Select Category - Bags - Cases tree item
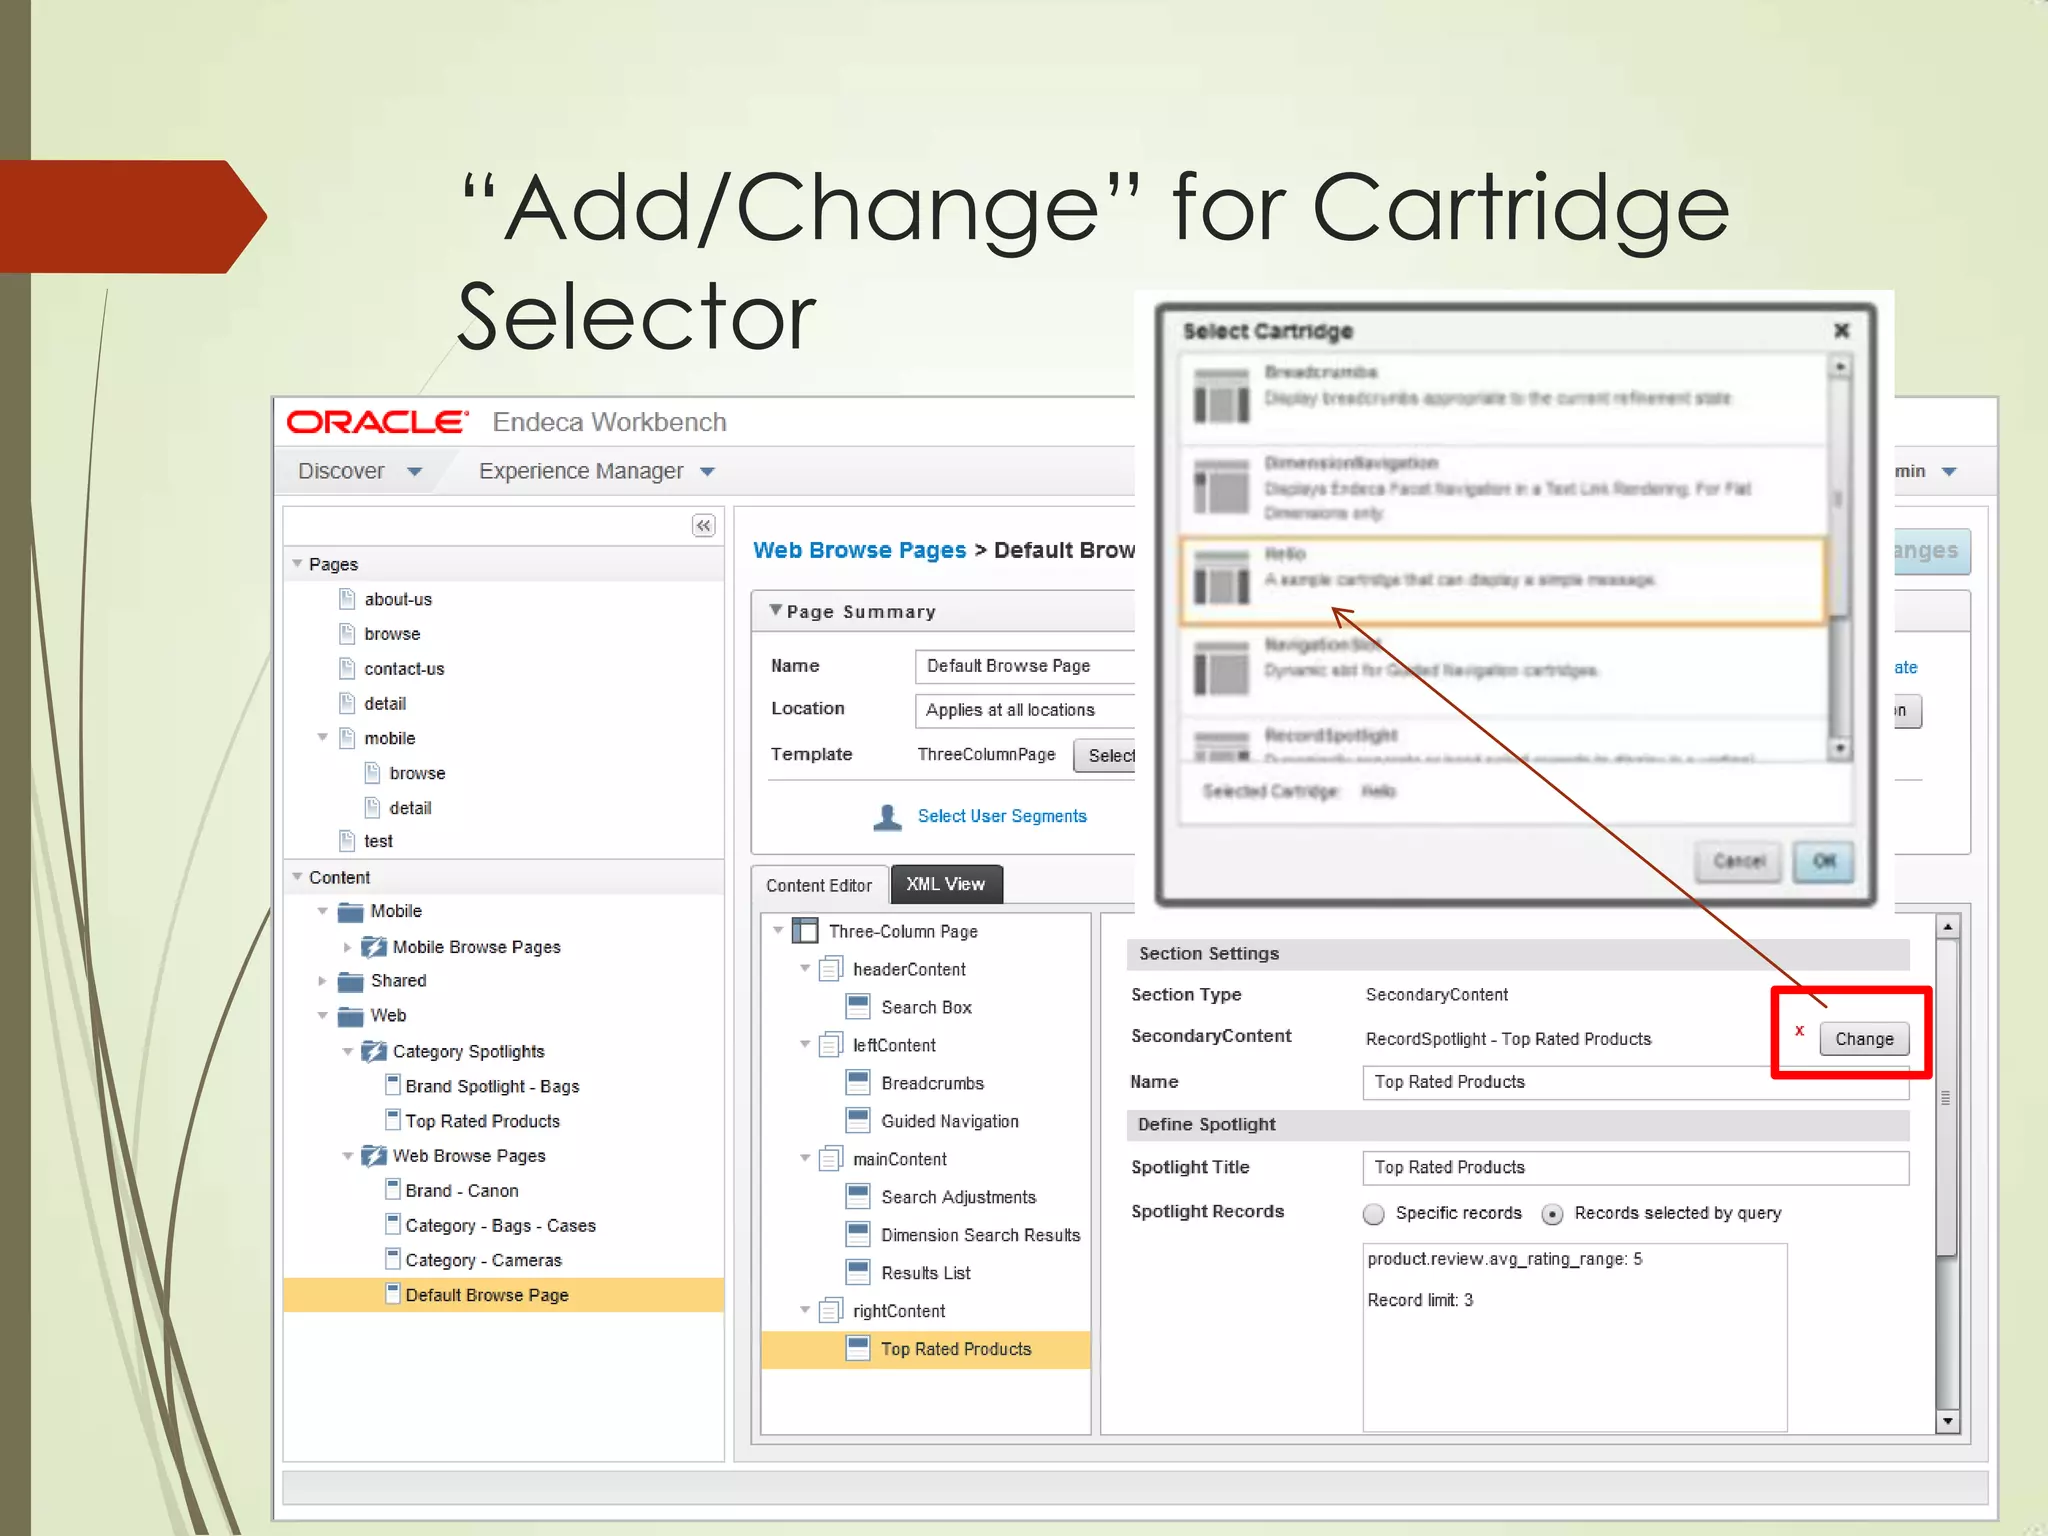Image resolution: width=2048 pixels, height=1536 pixels. tap(500, 1225)
